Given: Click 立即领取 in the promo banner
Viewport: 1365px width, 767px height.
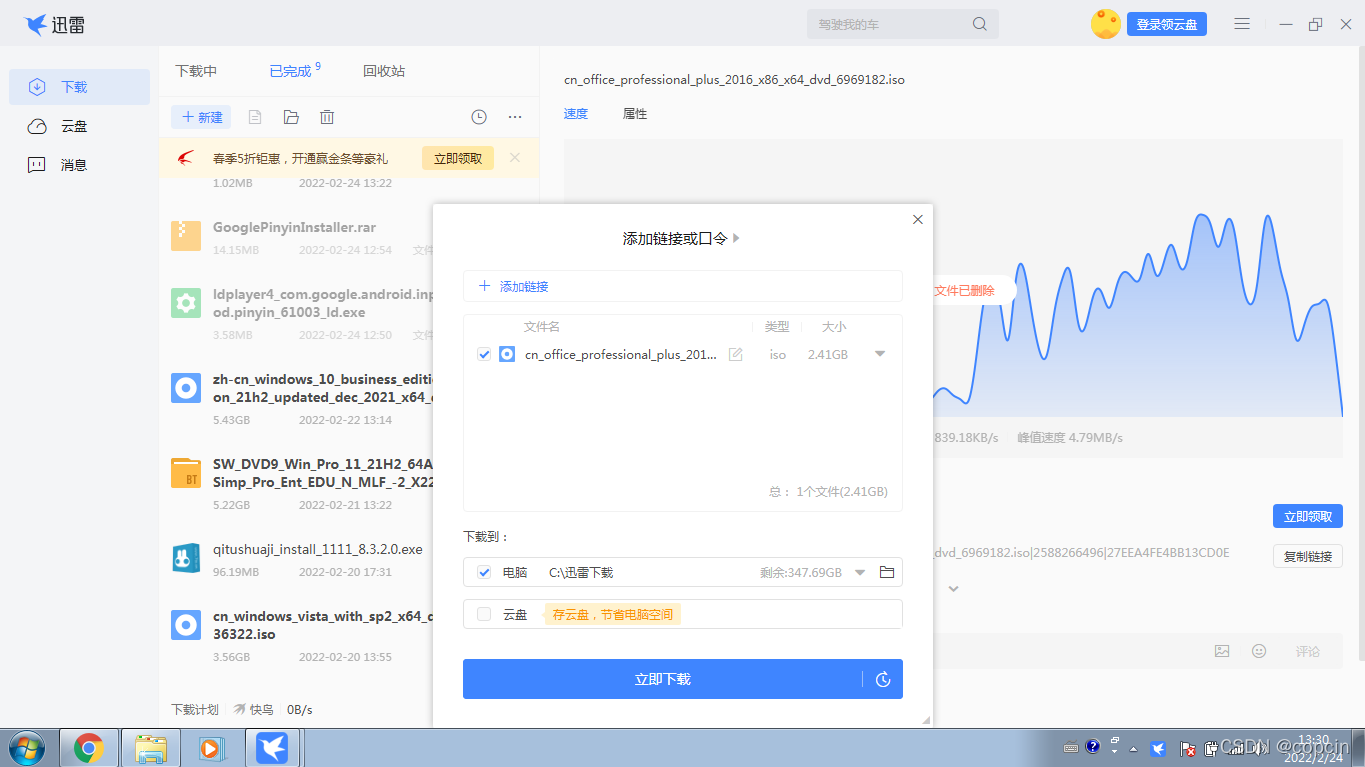Looking at the screenshot, I should [x=458, y=158].
